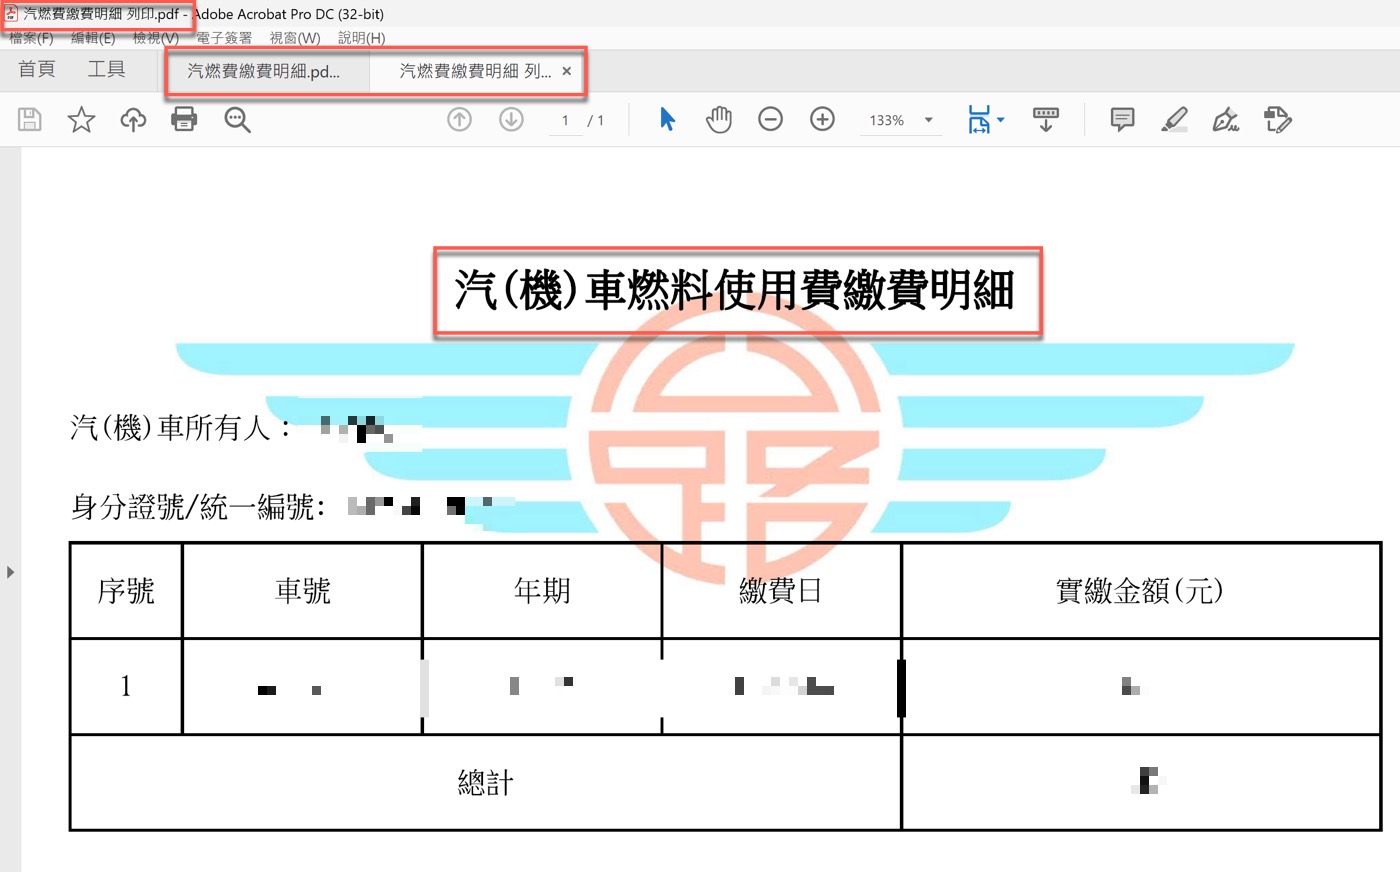Select the Highlight text pen tool
This screenshot has width=1400, height=872.
1175,120
